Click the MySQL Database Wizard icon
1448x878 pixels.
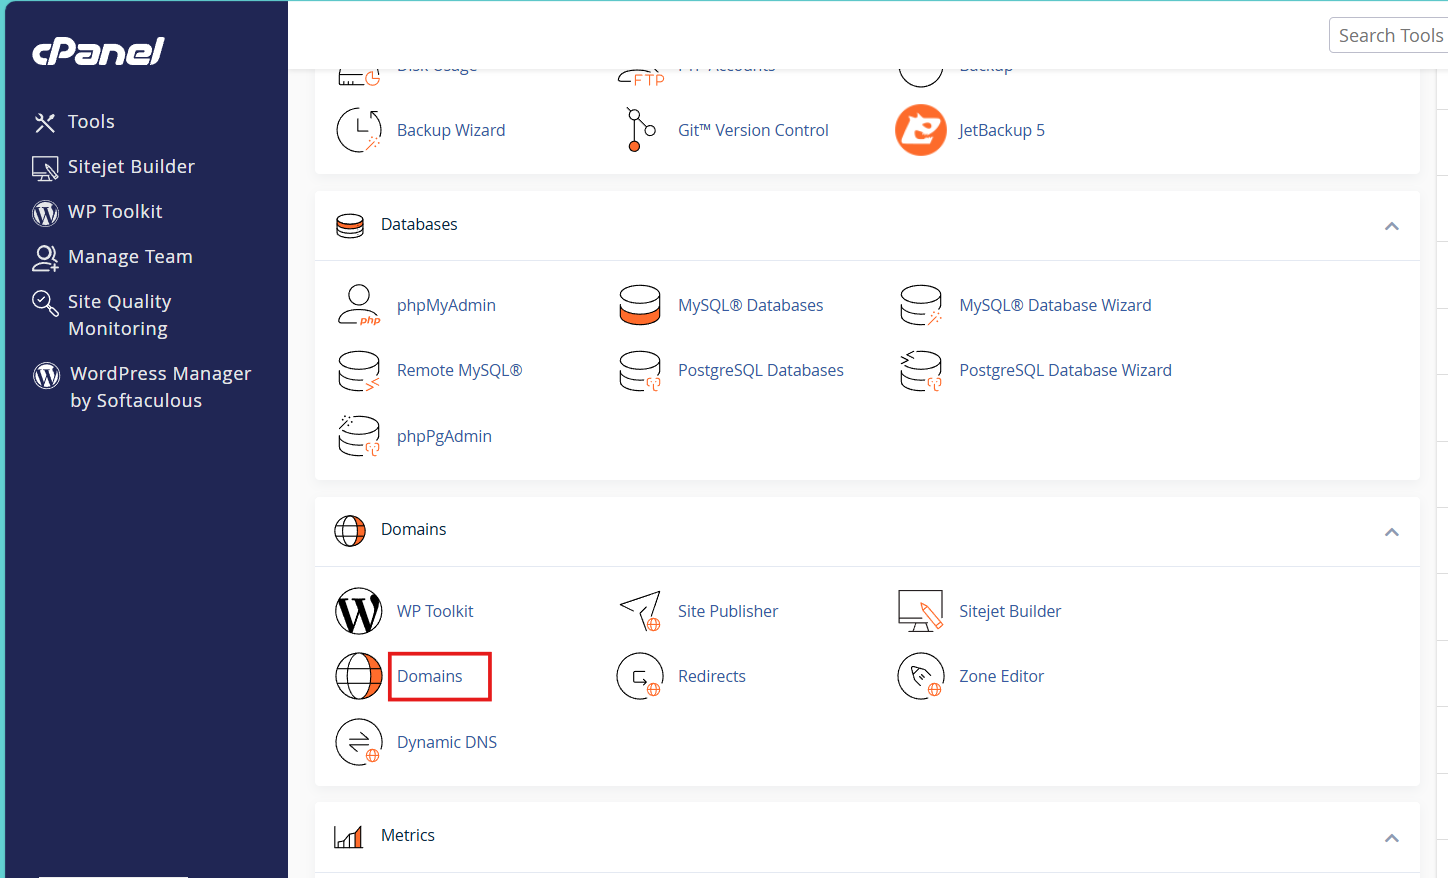(x=921, y=305)
